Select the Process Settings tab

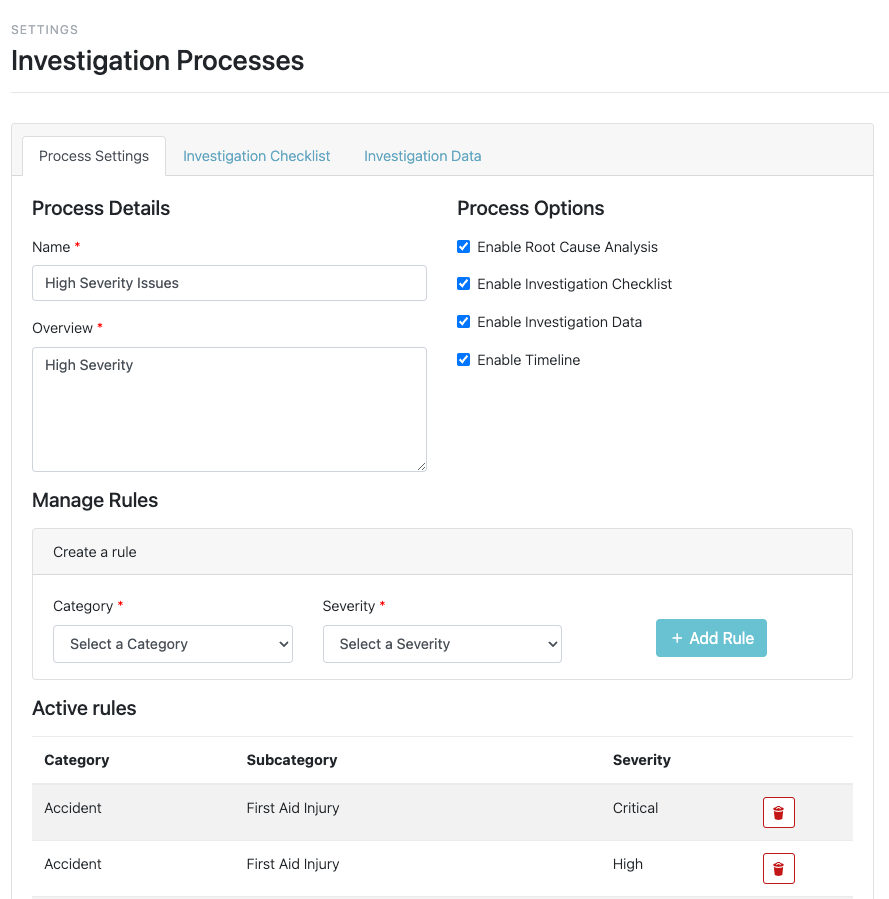[93, 156]
